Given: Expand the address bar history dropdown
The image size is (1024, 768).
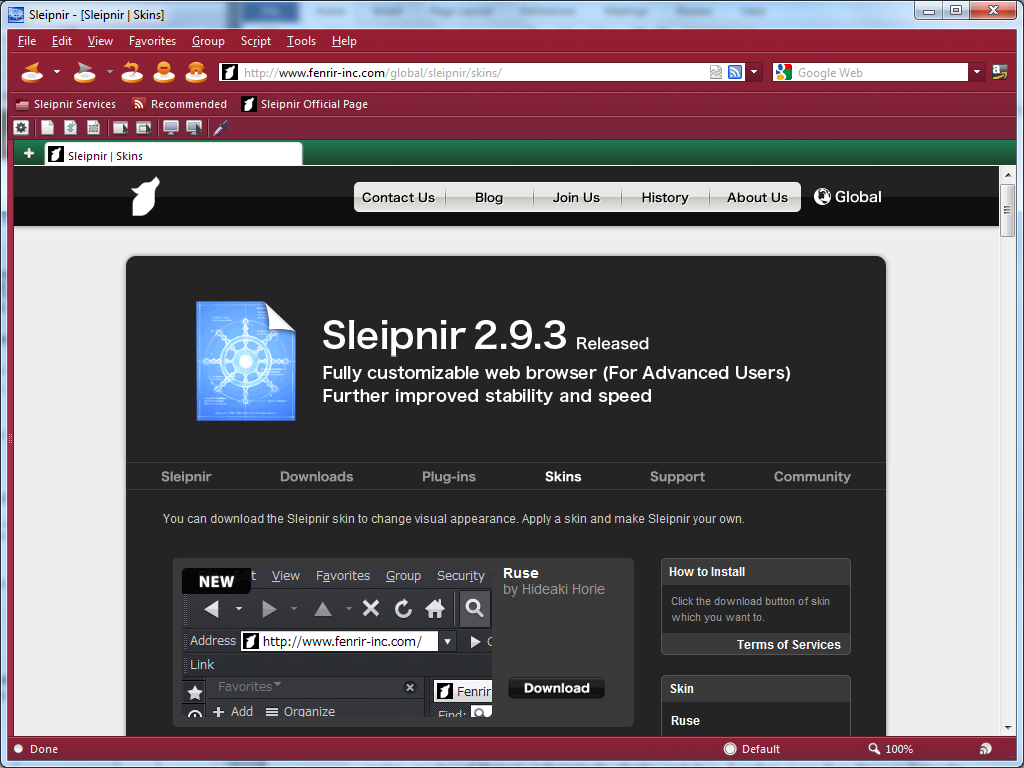Looking at the screenshot, I should pos(755,72).
